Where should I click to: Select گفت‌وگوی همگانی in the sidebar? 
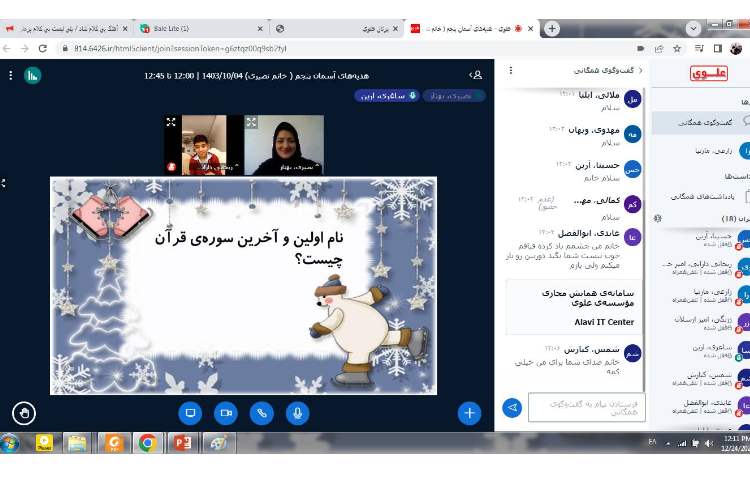point(701,122)
